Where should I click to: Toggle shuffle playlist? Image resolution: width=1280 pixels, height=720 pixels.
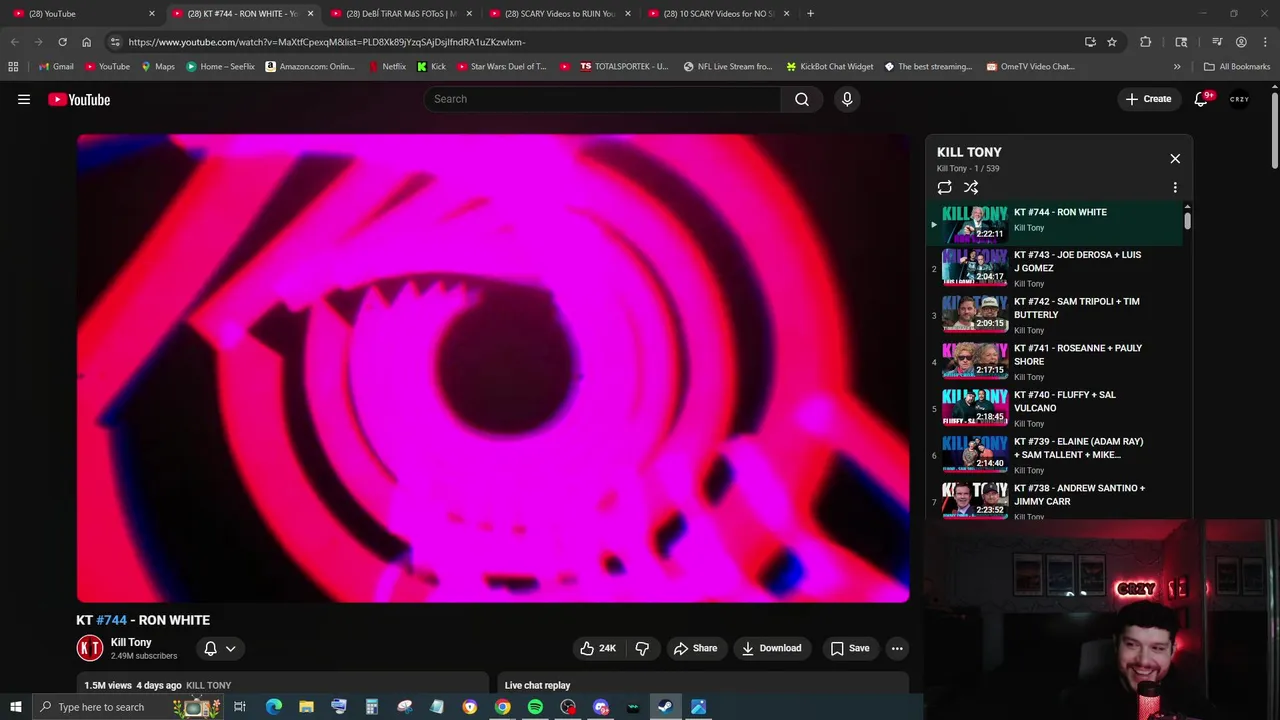971,187
